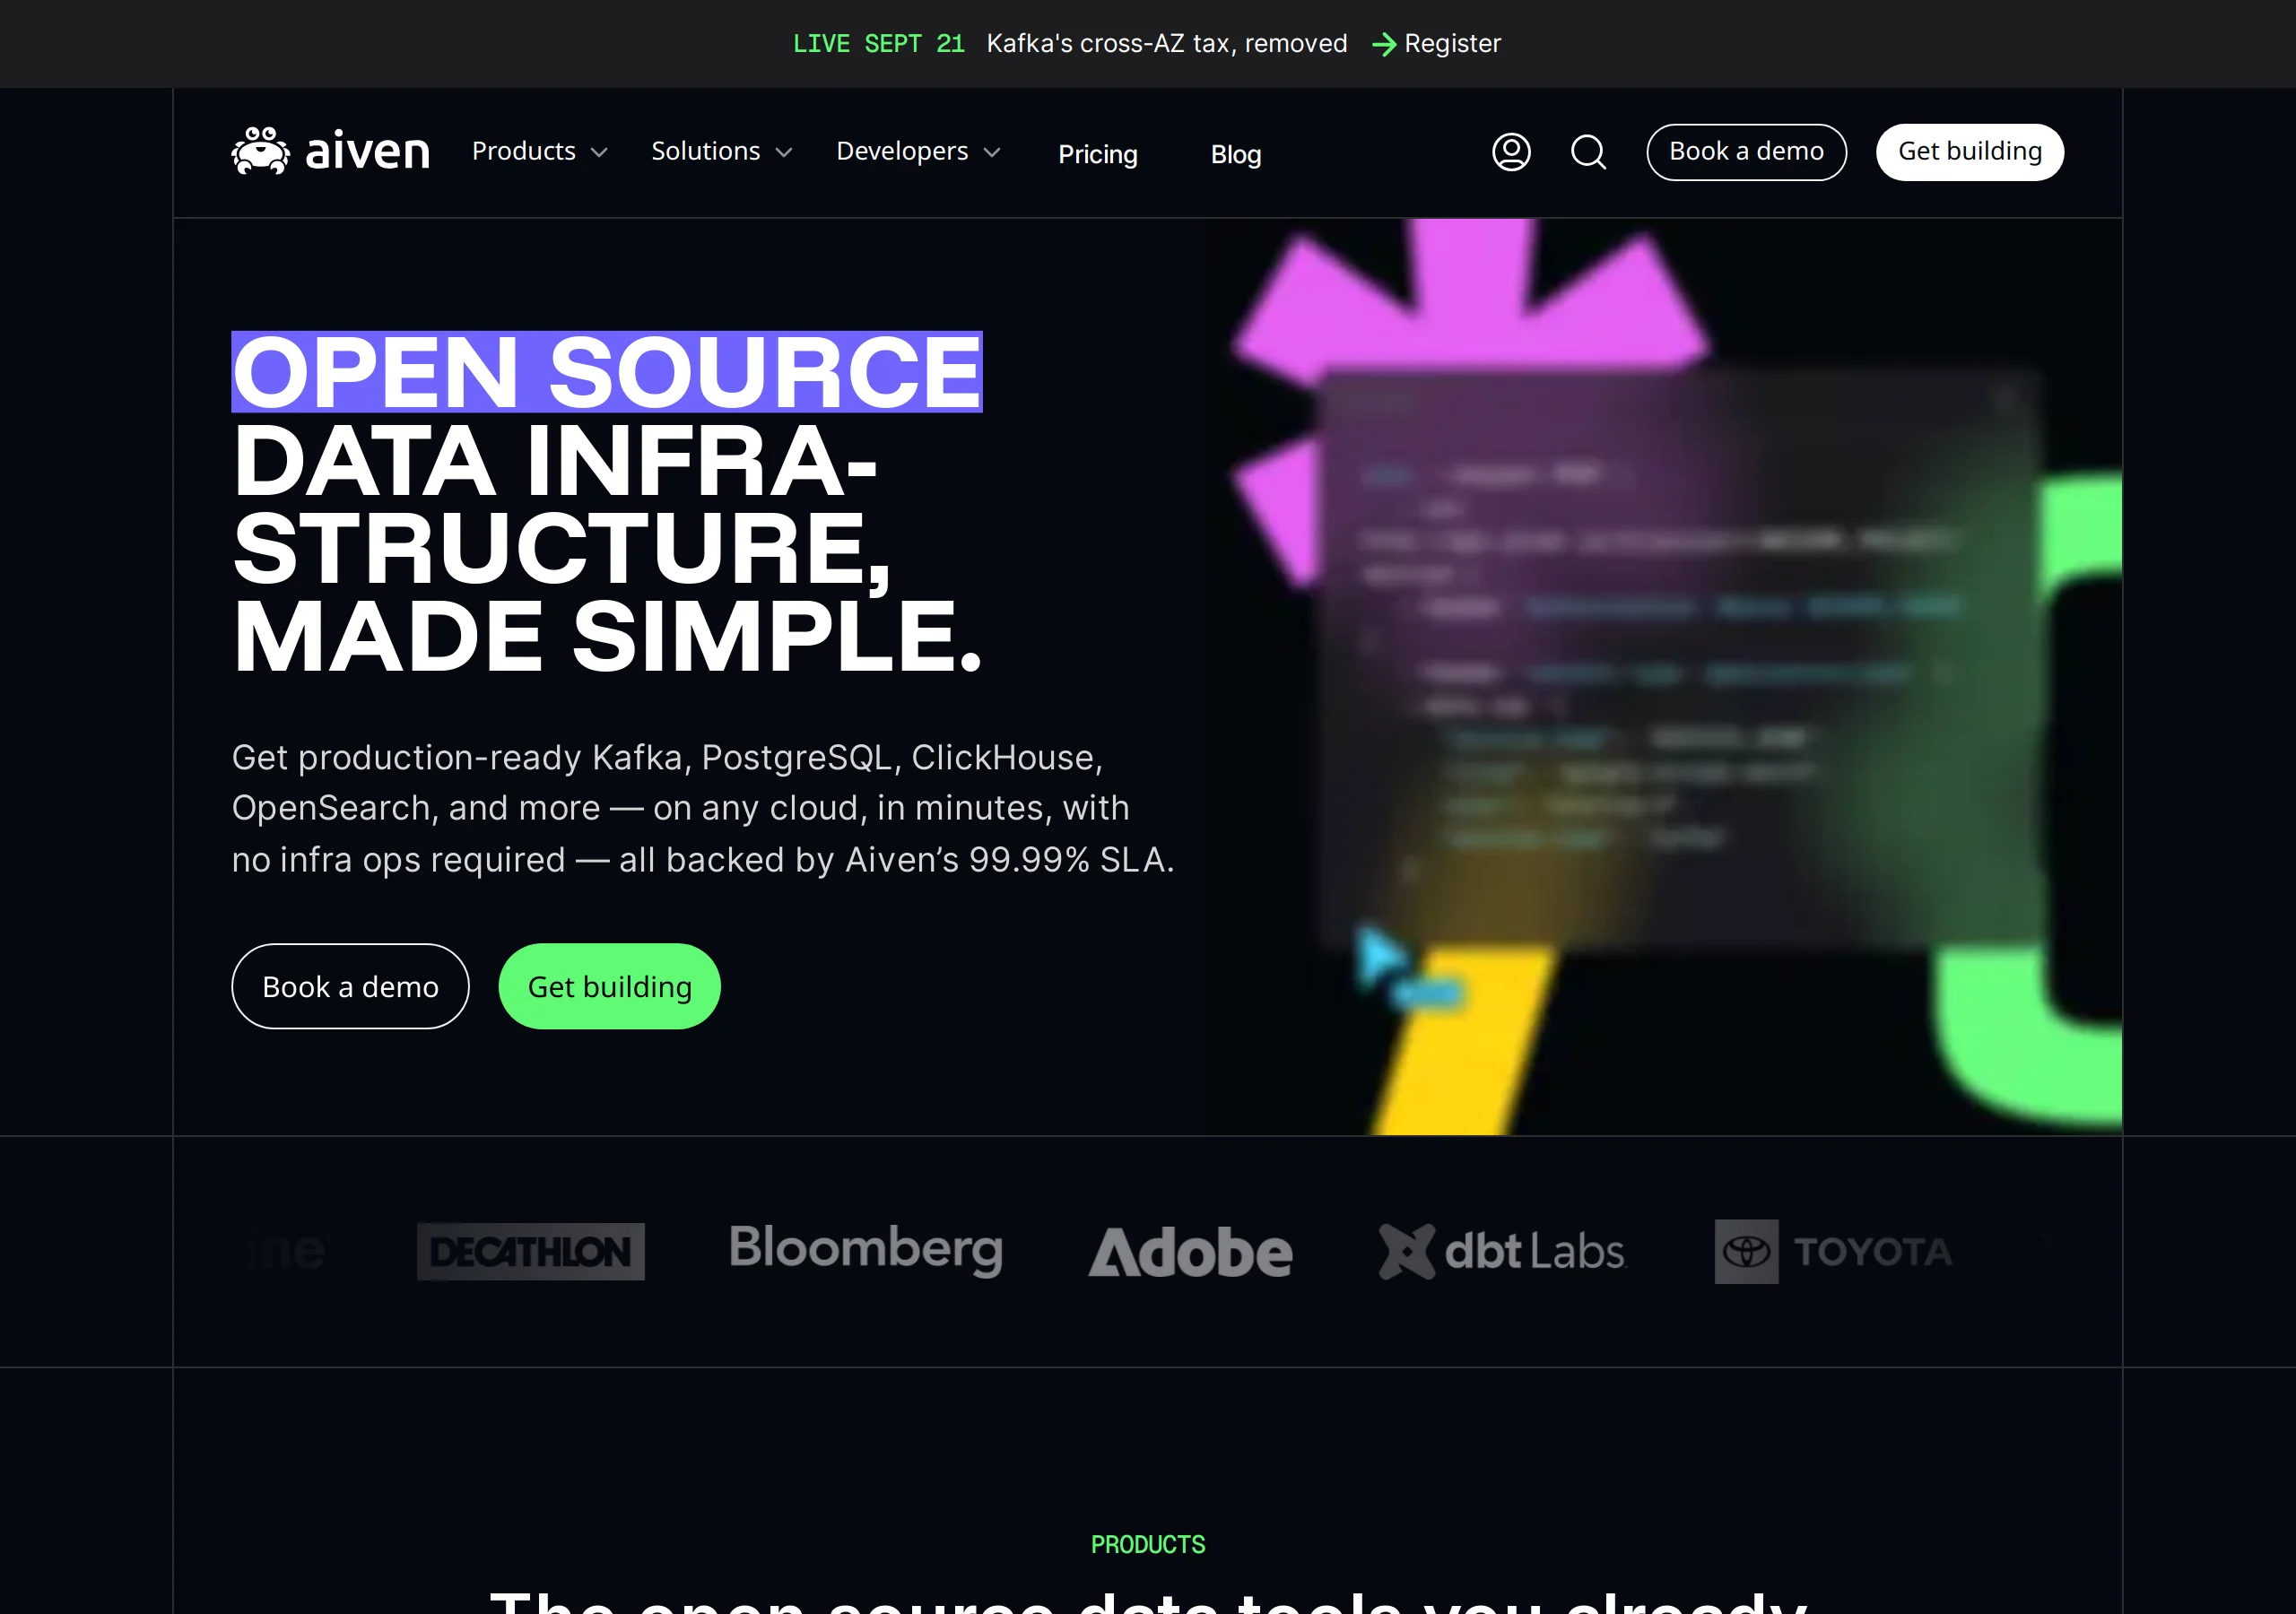
Task: Open search with the magnifier icon
Action: 1588,152
